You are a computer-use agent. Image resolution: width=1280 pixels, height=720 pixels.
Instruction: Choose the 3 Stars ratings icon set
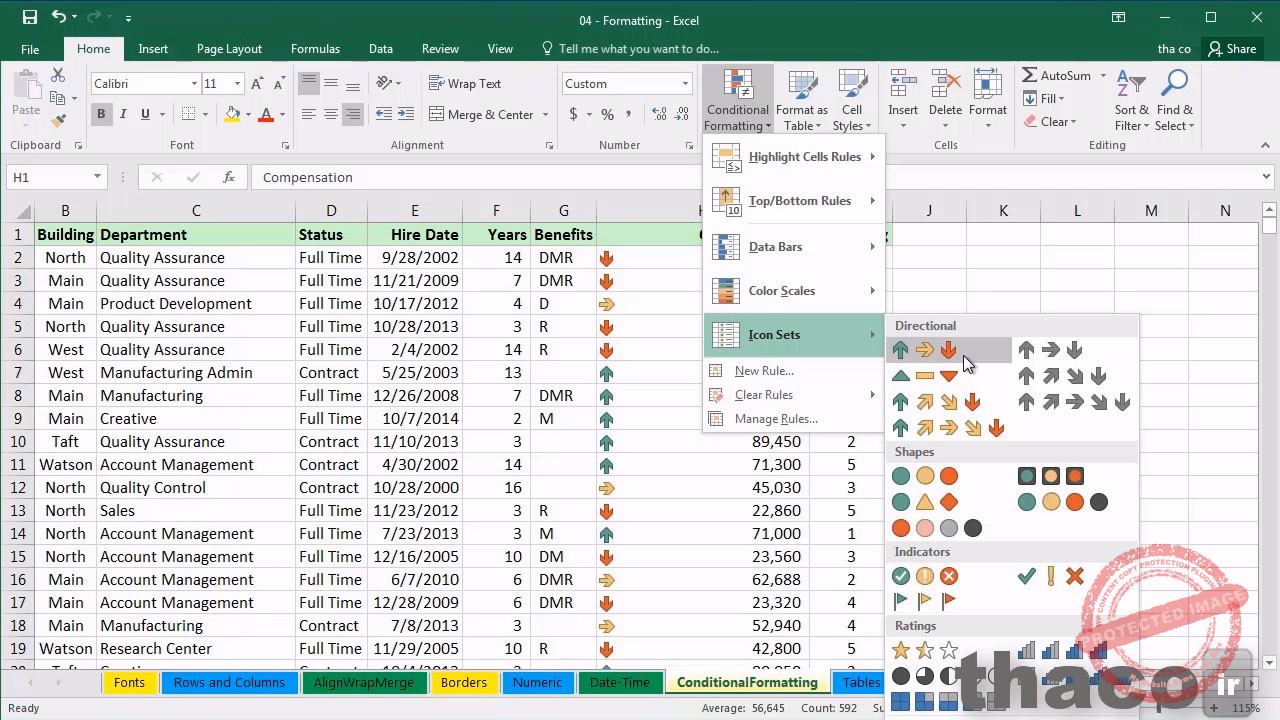925,651
